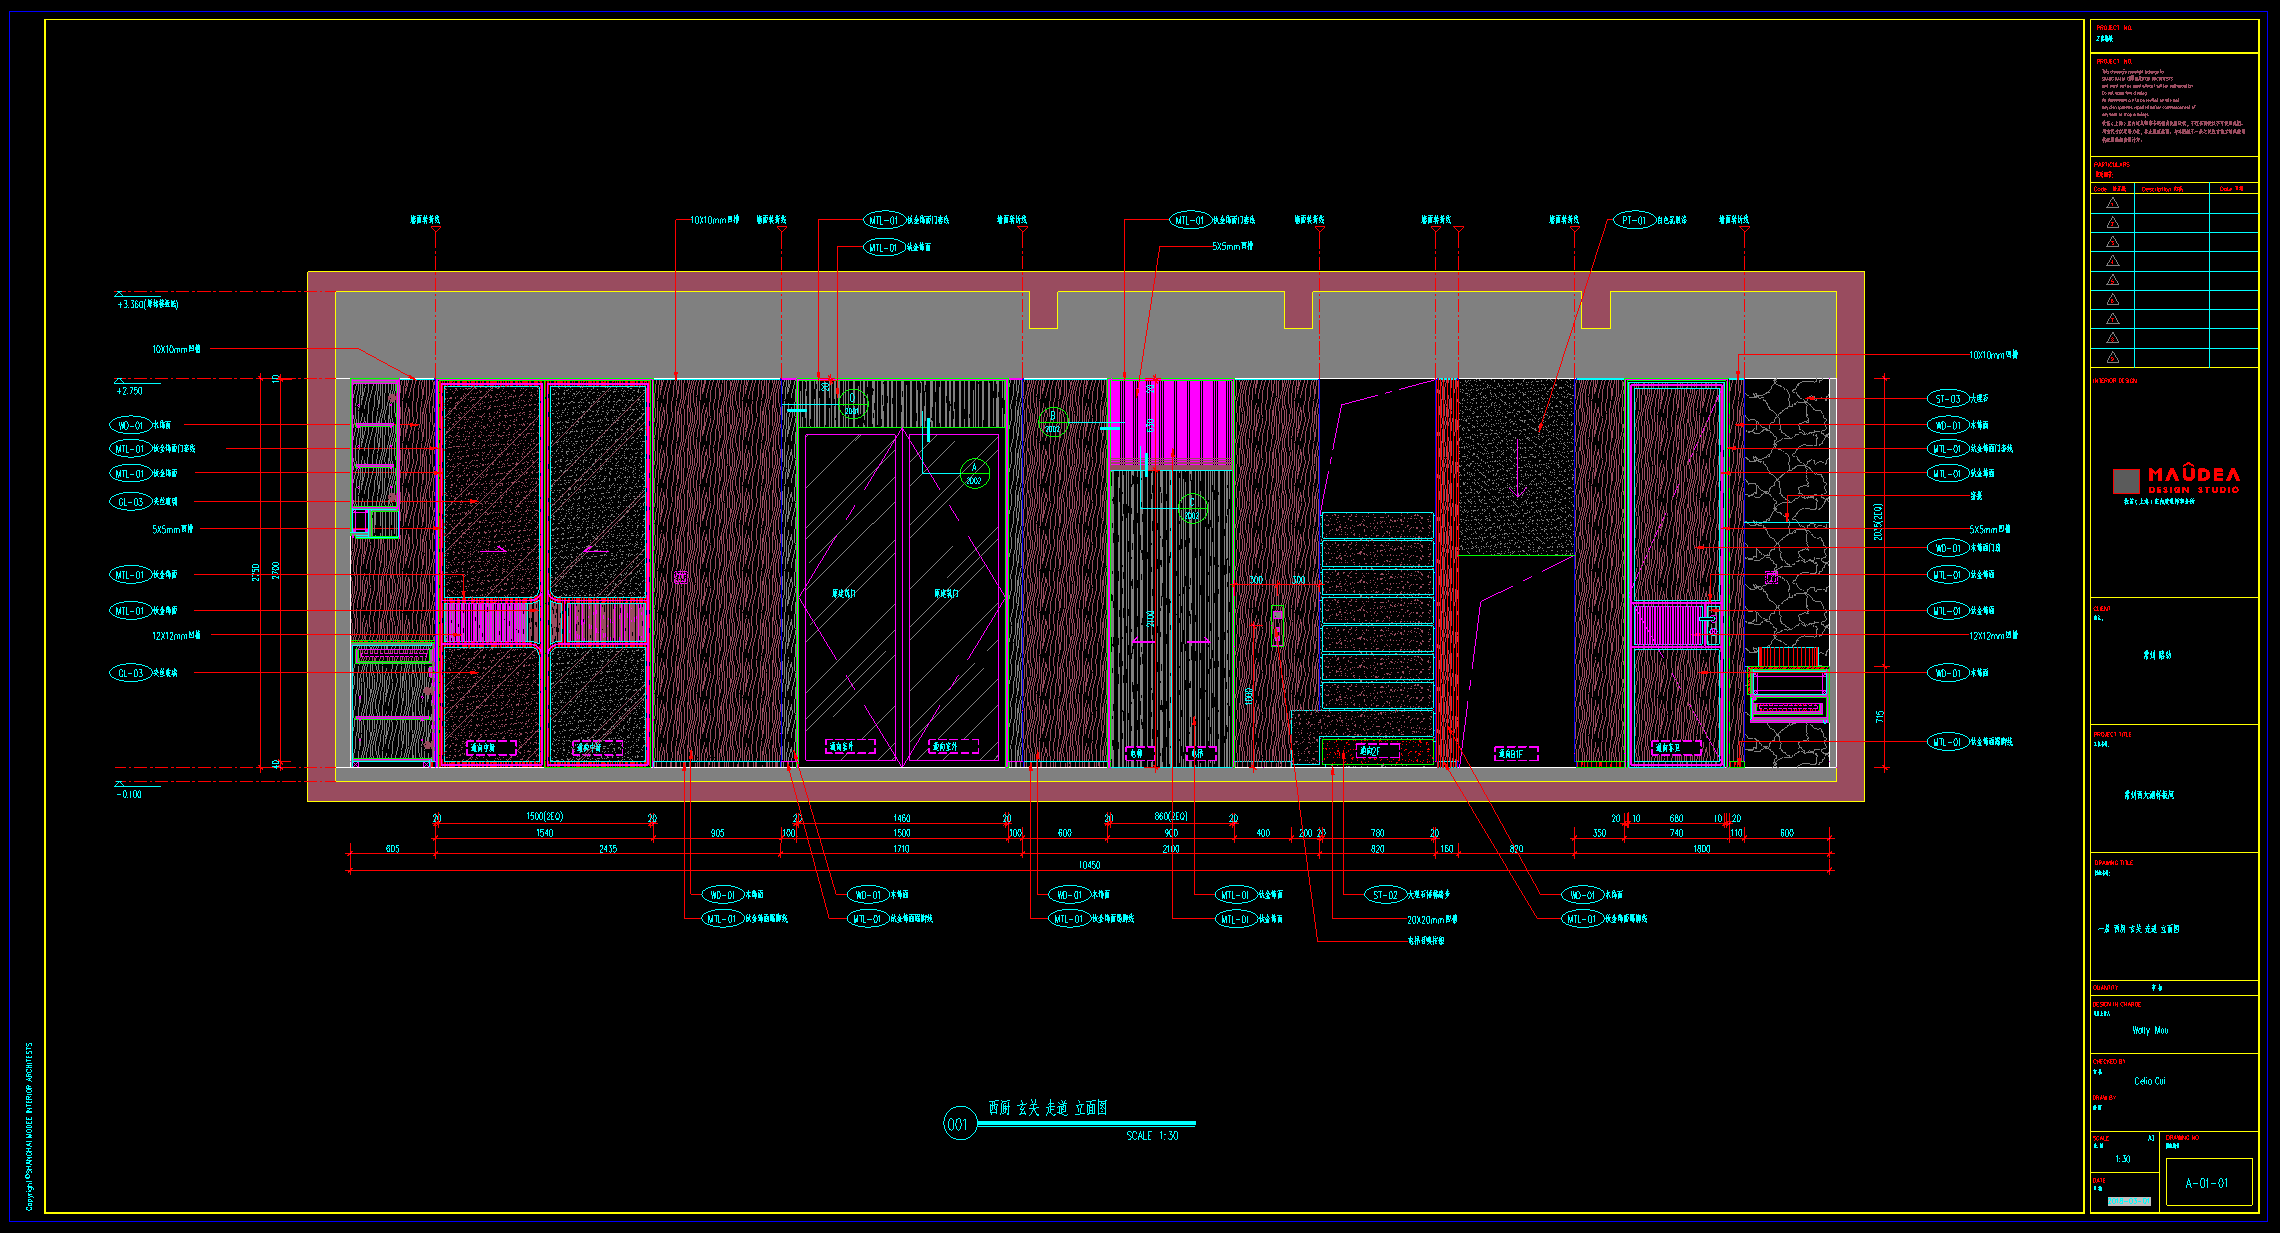This screenshot has height=1233, width=2280.
Task: Select the 400 dimension value
Action: point(1263,833)
